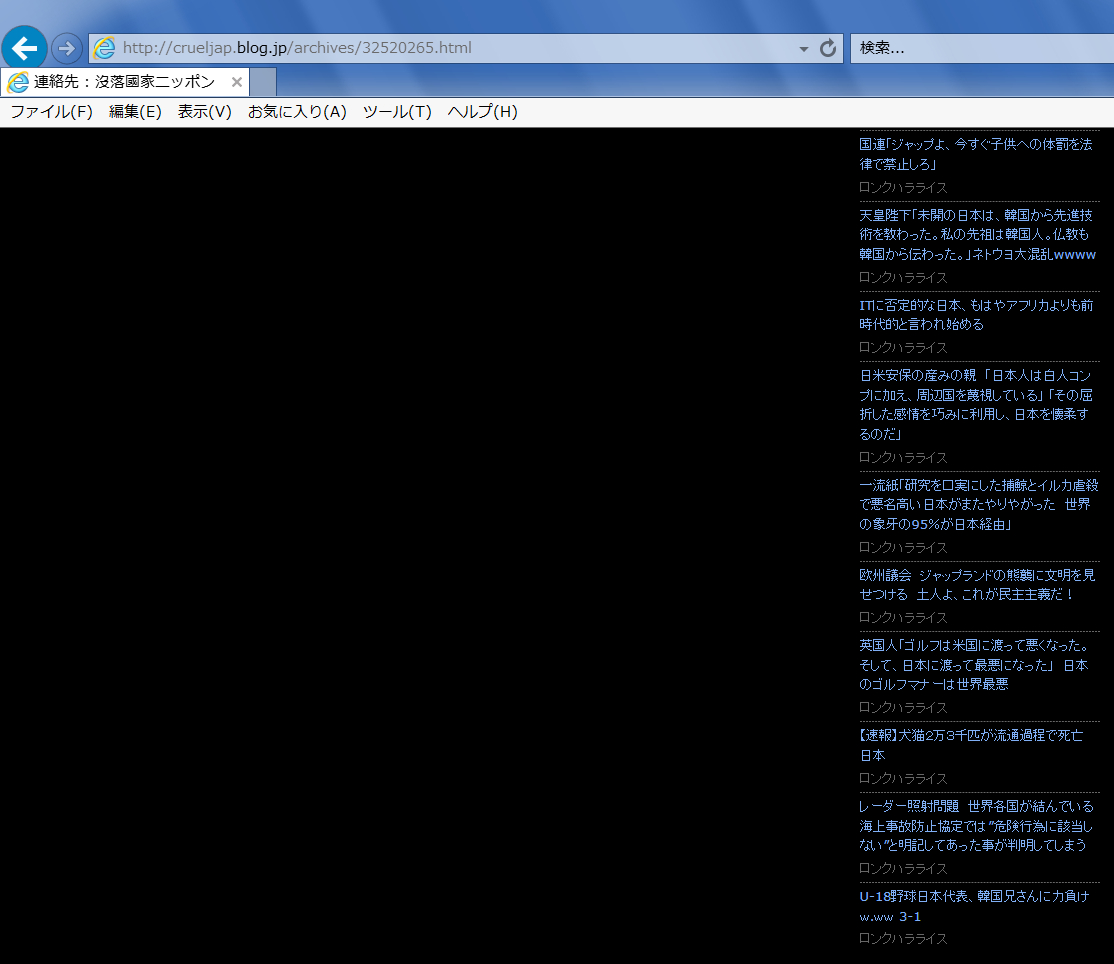Click the IE page icon in address bar
This screenshot has width=1114, height=964.
click(x=104, y=48)
